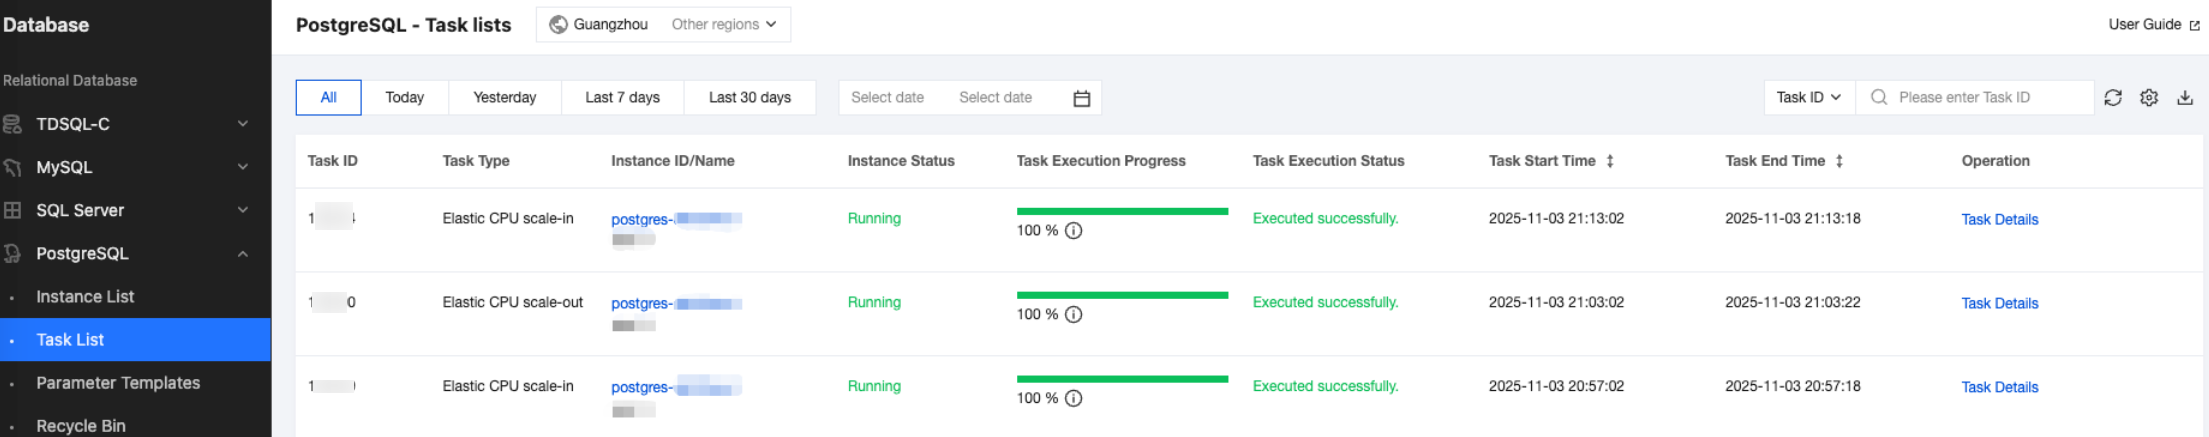
Task: Open the calendar date picker icon
Action: [x=1081, y=98]
